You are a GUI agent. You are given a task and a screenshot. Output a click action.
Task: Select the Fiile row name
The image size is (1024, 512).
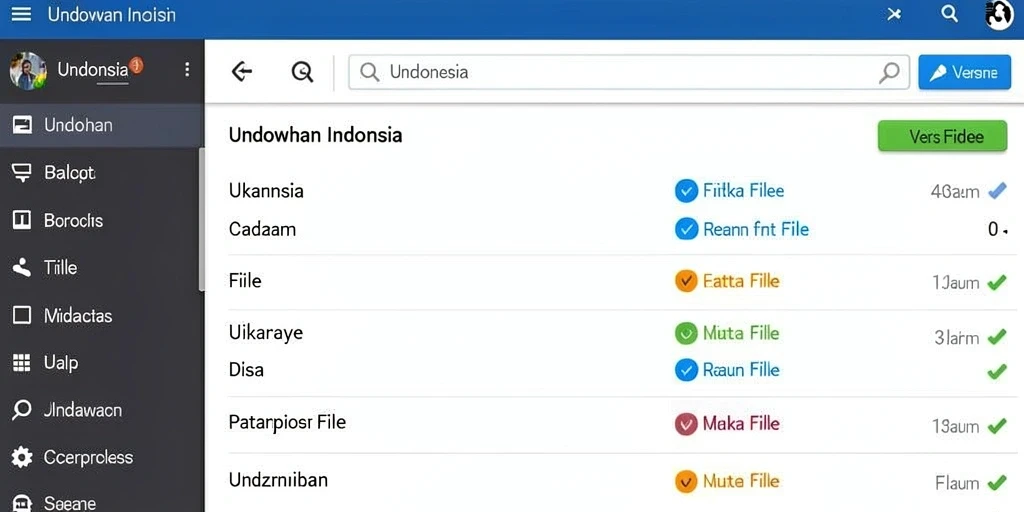(245, 281)
